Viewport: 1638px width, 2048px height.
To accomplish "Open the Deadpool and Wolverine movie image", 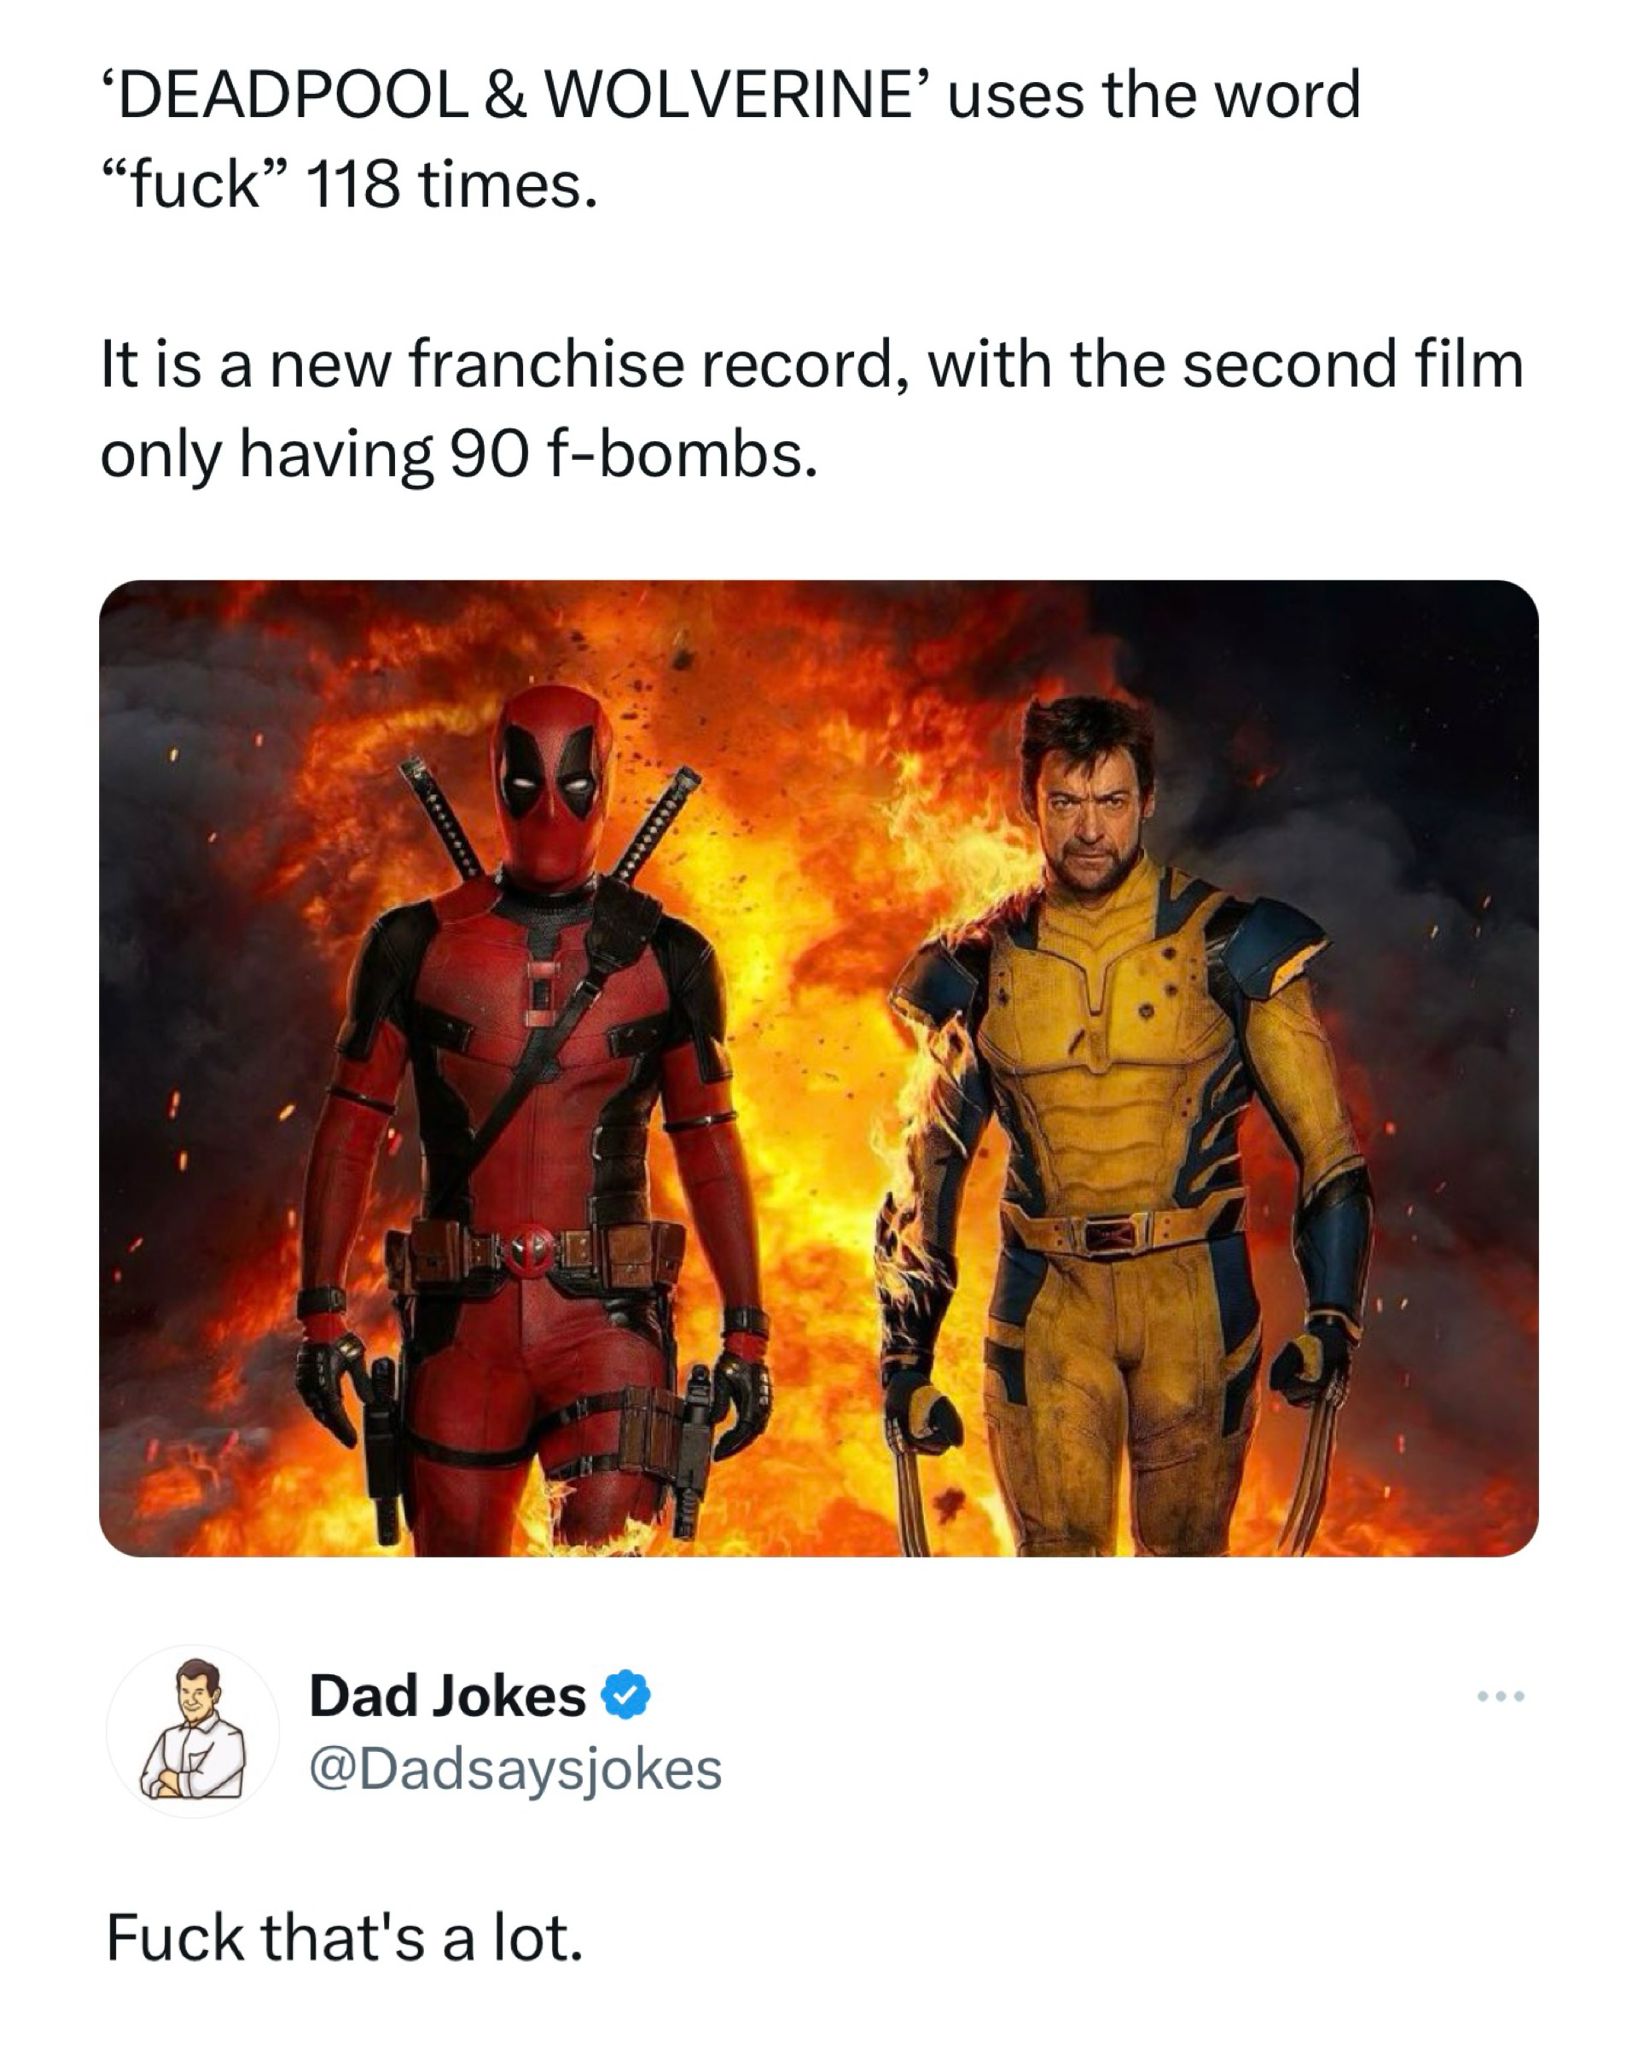I will [819, 1070].
